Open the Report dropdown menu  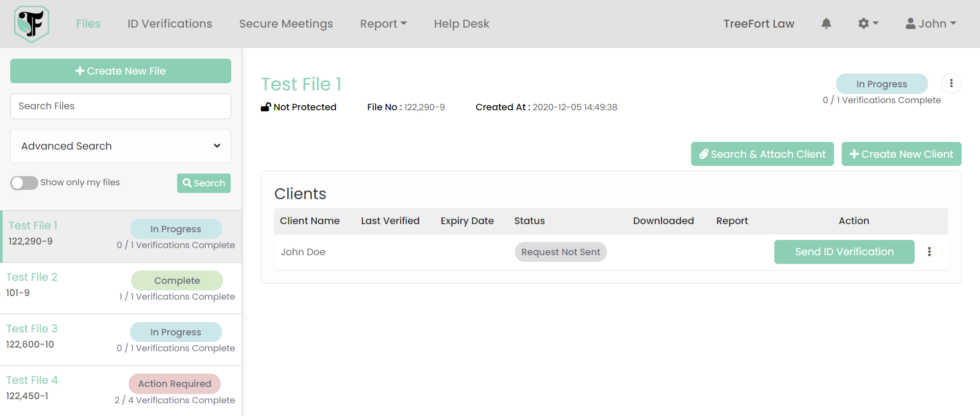pos(383,24)
